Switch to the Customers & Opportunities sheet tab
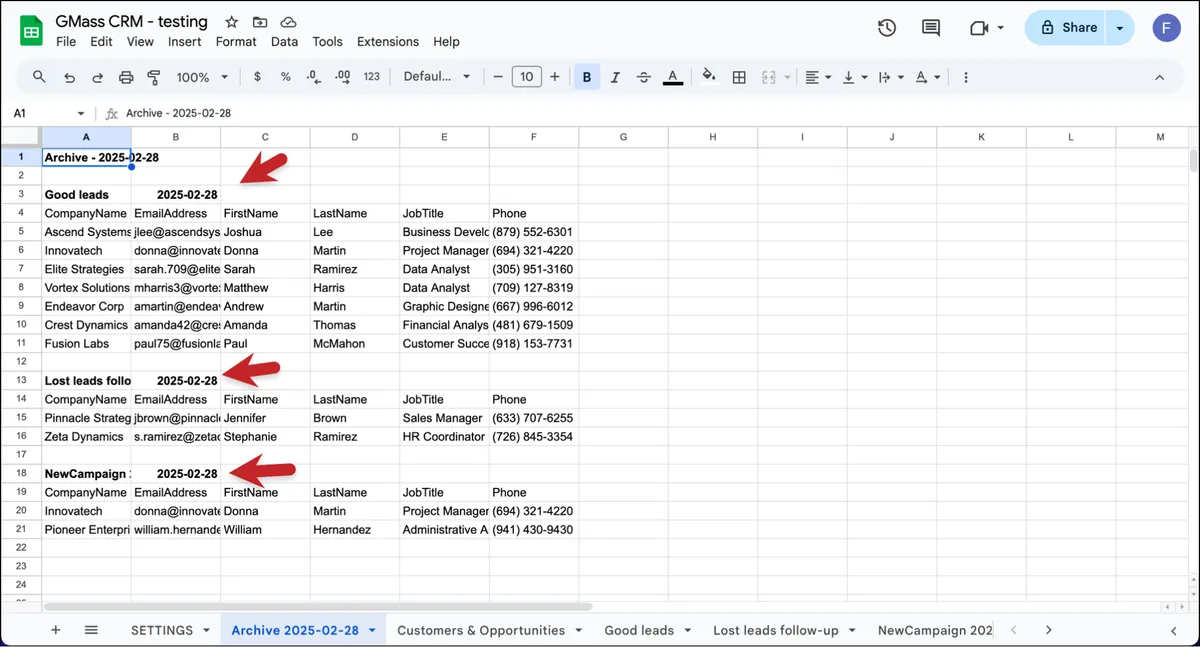The width and height of the screenshot is (1200, 647). 481,630
